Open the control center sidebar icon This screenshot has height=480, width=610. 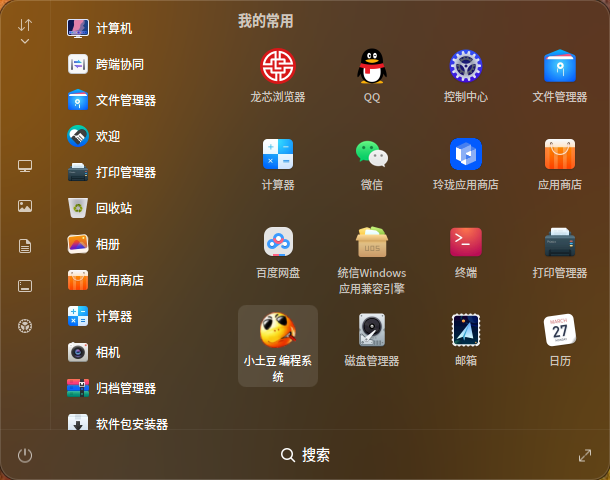[25, 326]
